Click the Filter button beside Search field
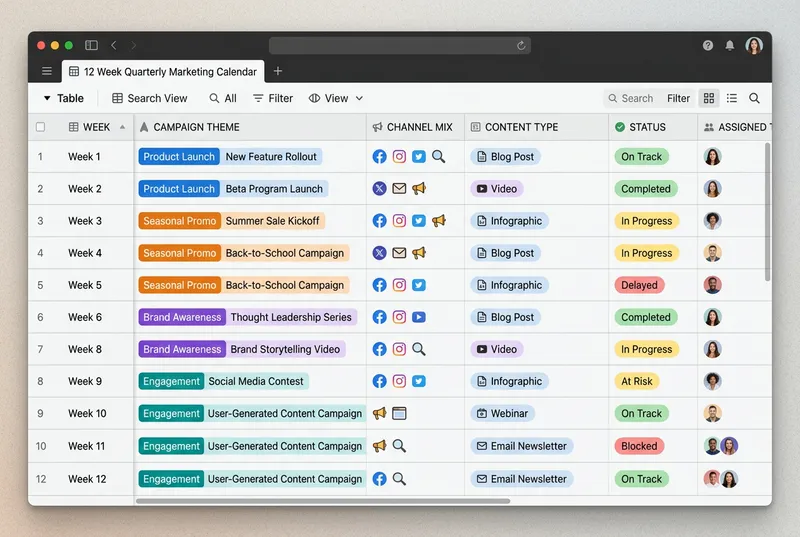 point(679,98)
